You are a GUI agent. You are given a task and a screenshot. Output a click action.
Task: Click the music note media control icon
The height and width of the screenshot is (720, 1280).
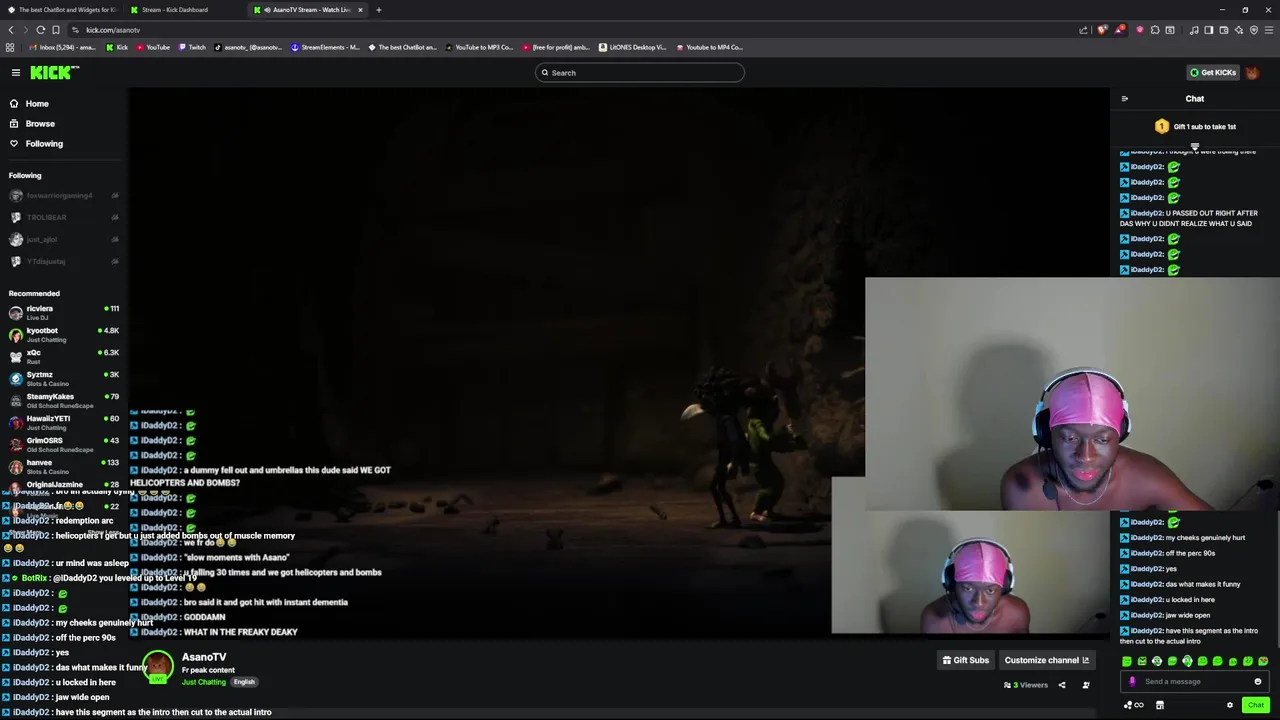click(1194, 30)
